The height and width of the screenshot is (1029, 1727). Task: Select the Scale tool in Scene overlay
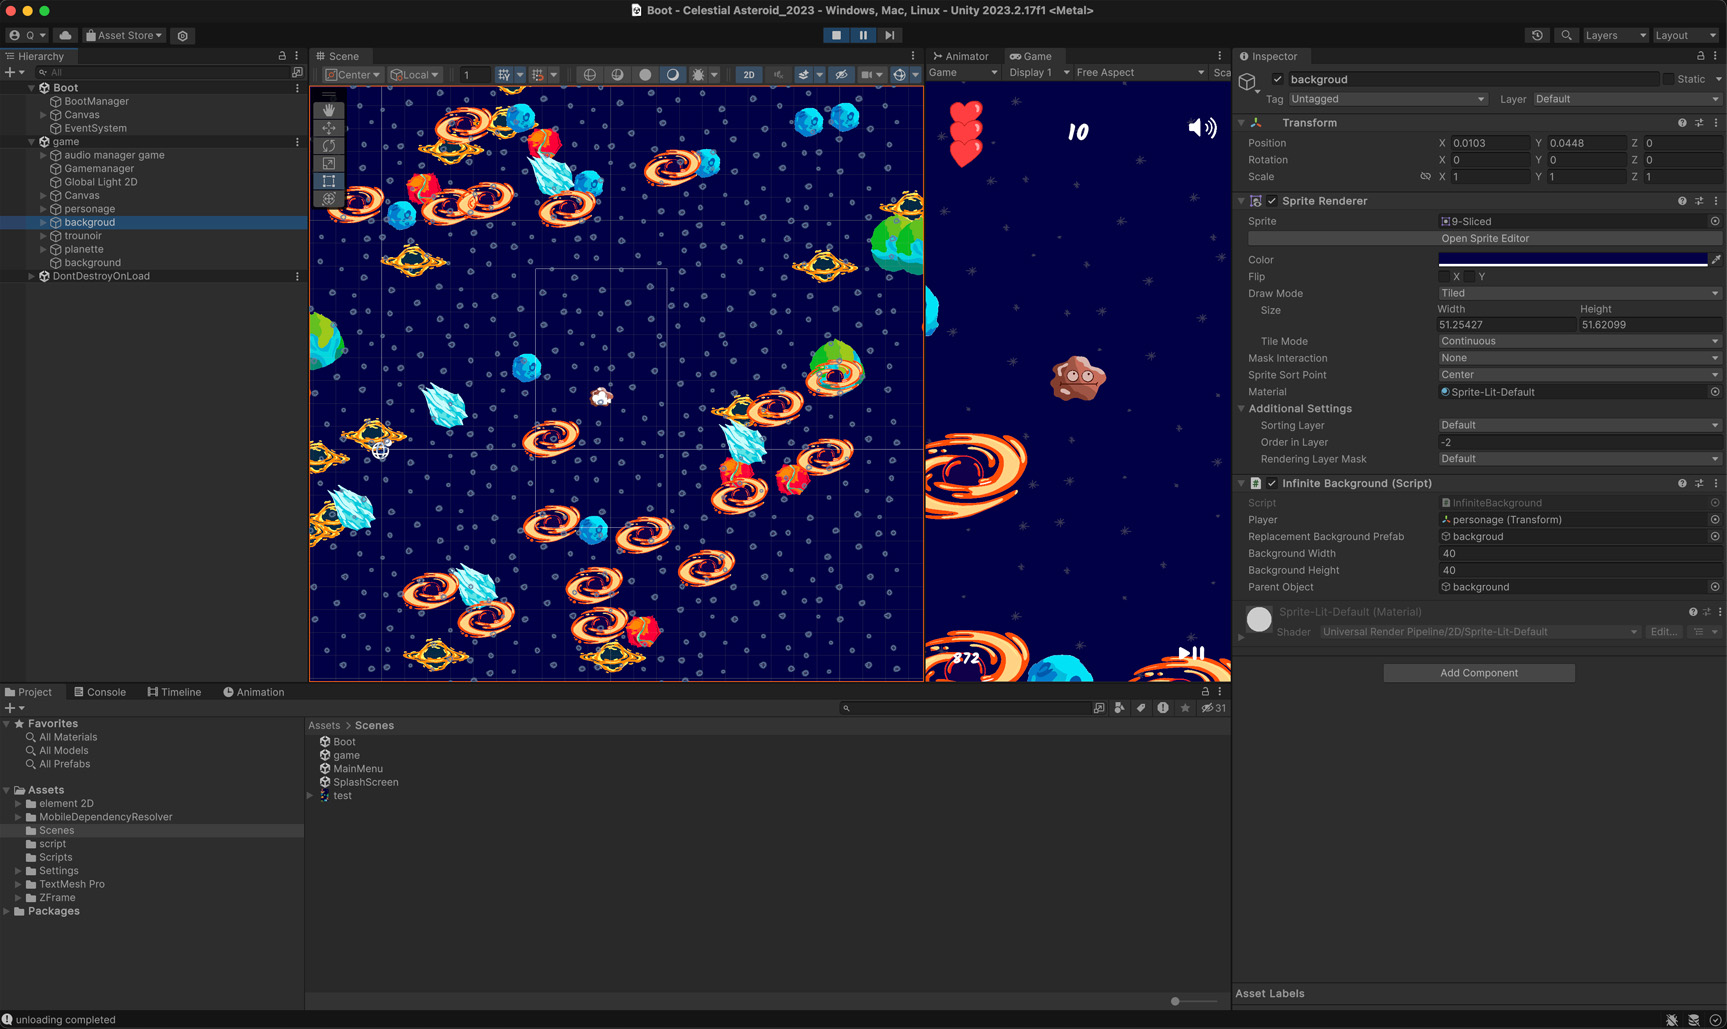coord(329,163)
